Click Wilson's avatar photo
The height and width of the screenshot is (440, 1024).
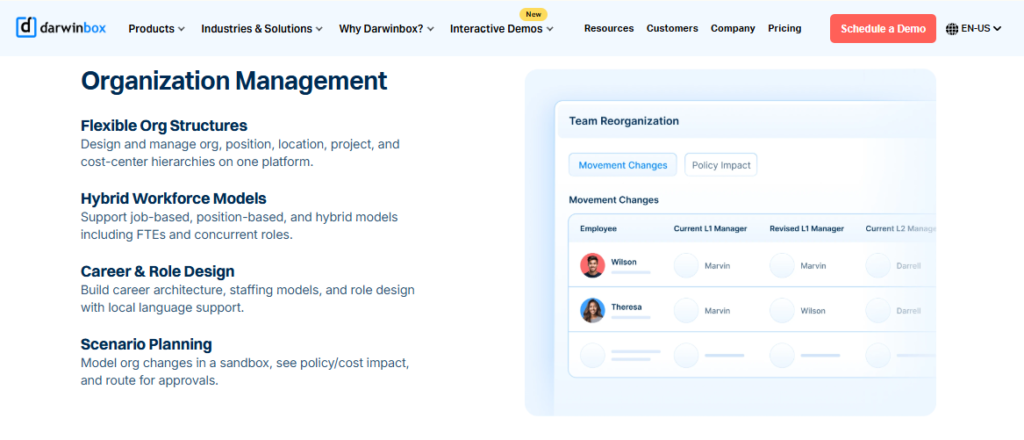tap(592, 265)
